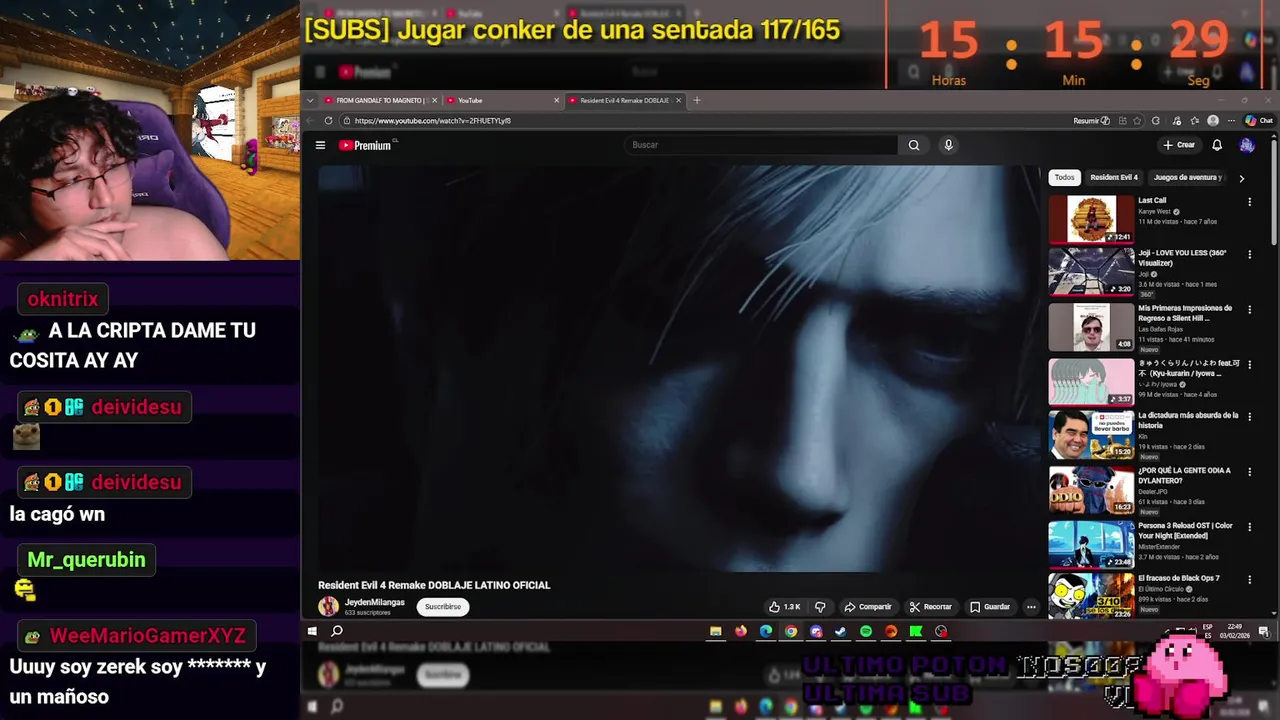Bookmark page with star icon in address bar
The image size is (1280, 720).
(x=1137, y=121)
